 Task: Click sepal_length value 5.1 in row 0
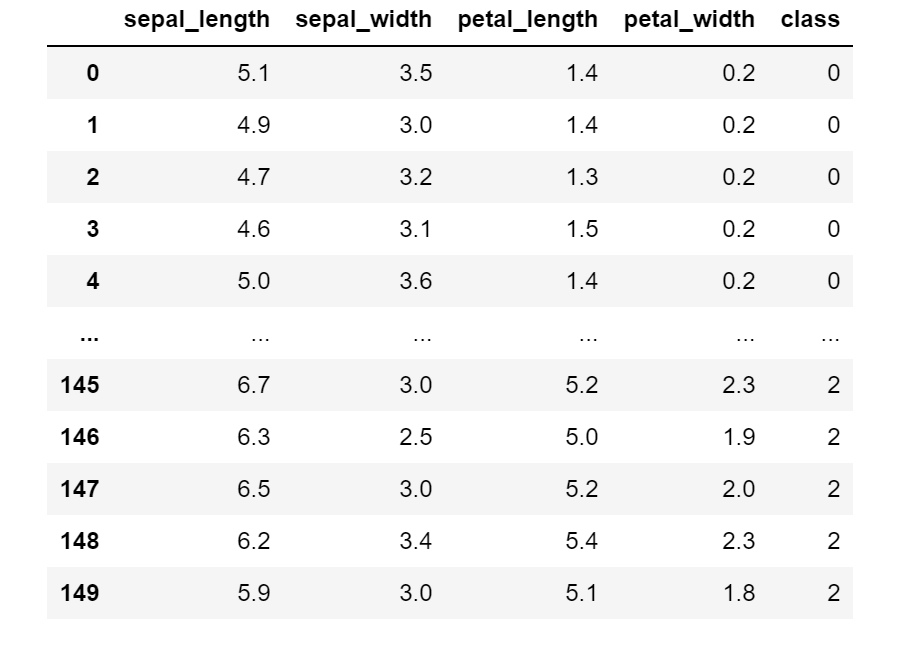pos(254,73)
